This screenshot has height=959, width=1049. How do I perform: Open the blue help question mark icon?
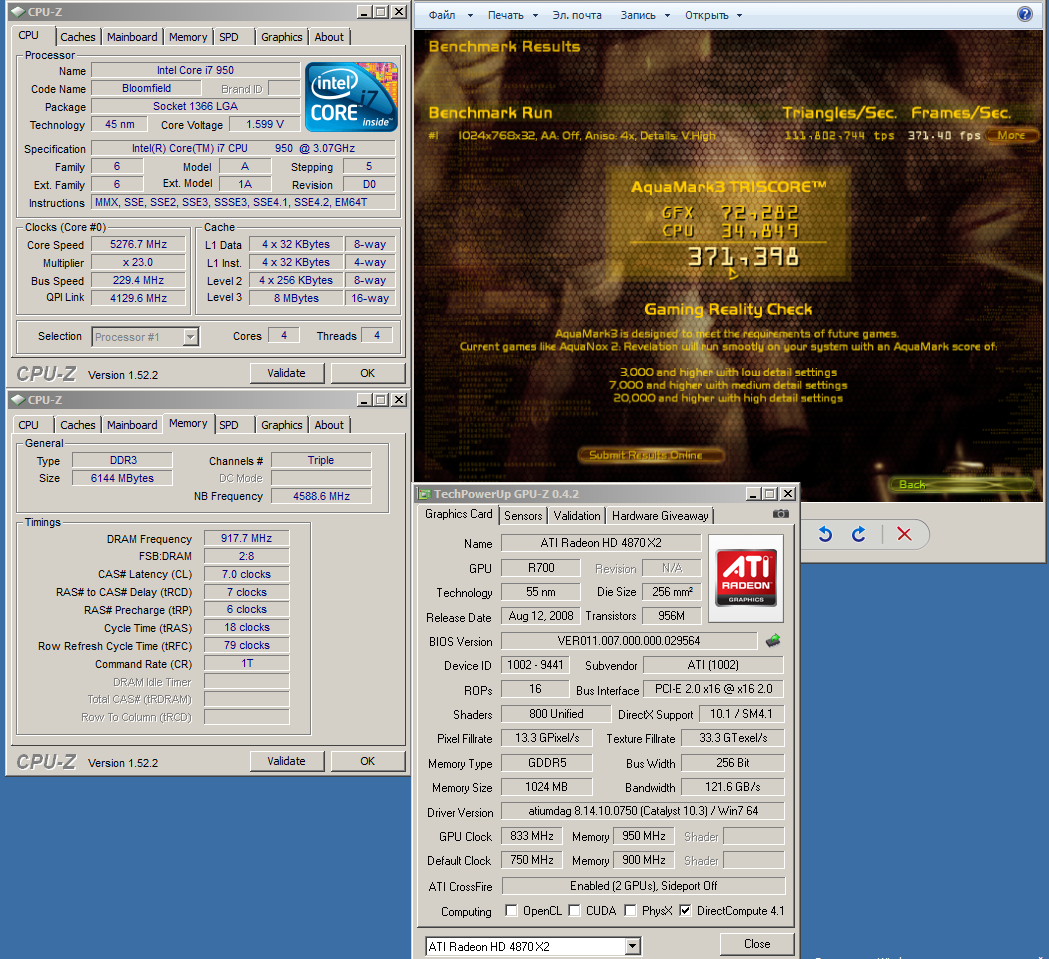pos(1024,14)
